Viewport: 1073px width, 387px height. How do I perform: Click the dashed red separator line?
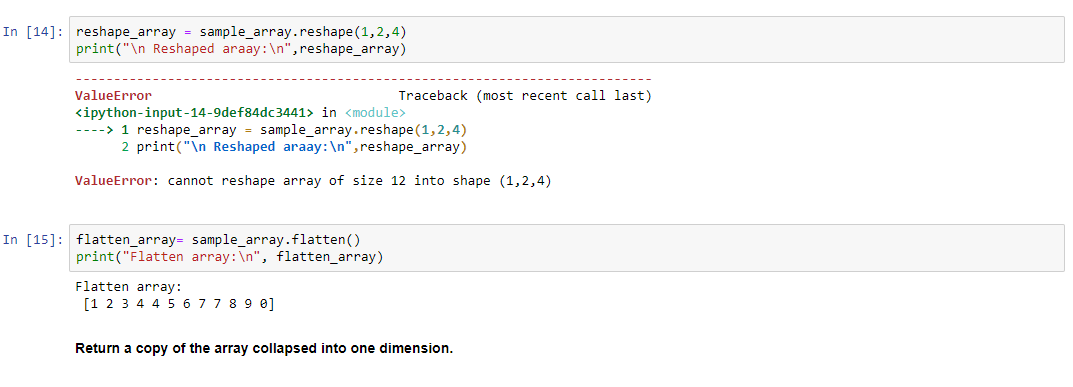tap(363, 80)
